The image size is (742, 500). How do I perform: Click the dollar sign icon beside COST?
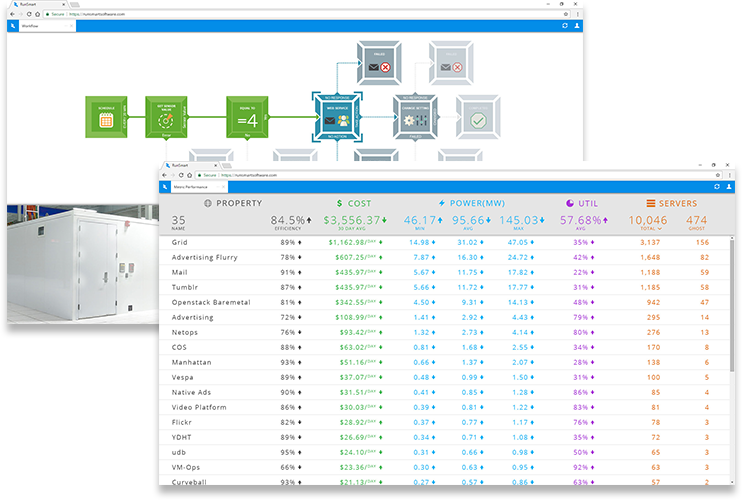point(339,203)
